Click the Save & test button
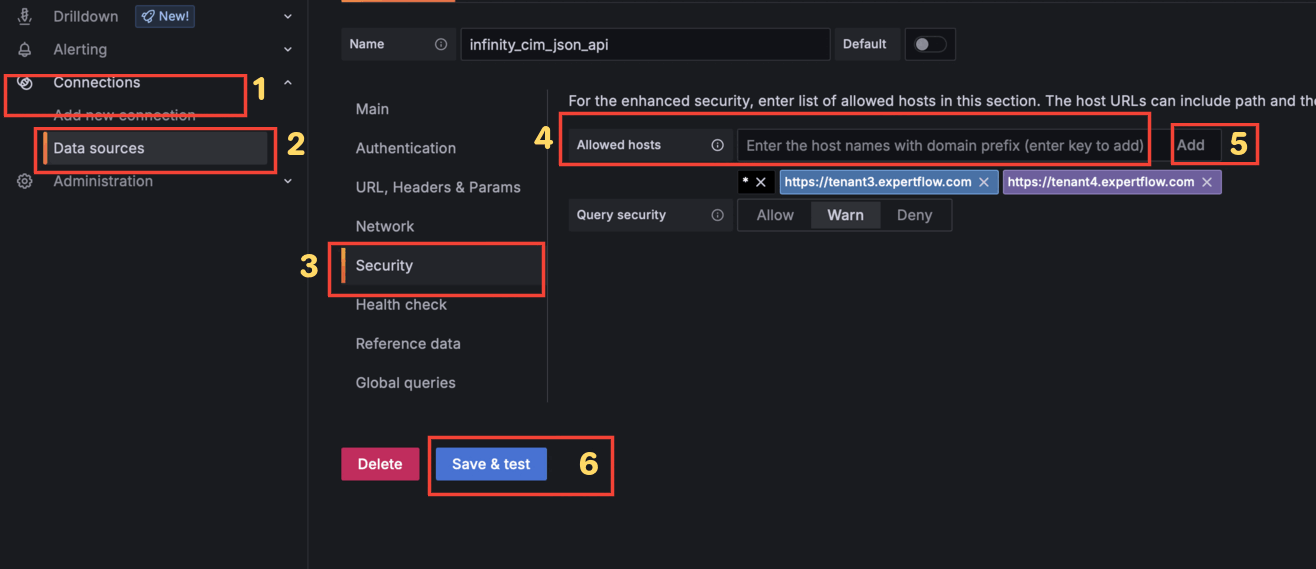 pos(491,464)
